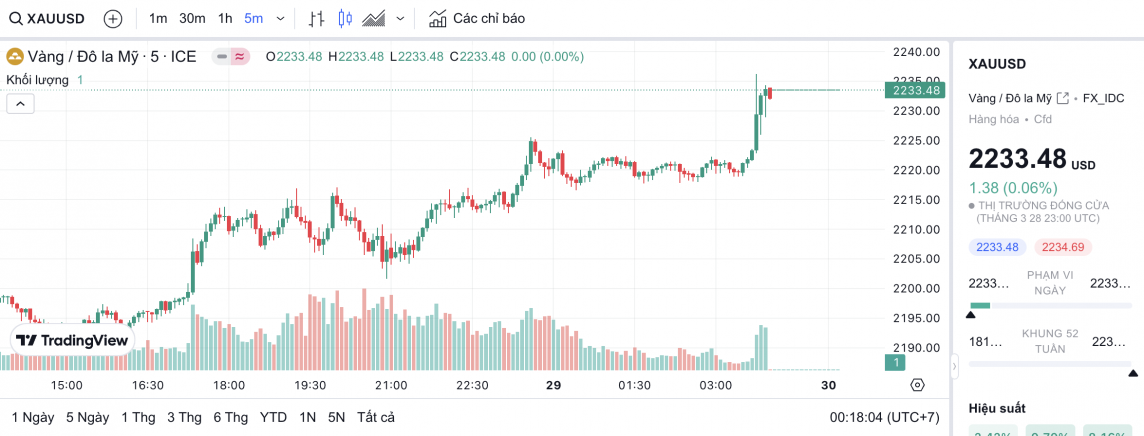Screen dimensions: 1144x436
Task: Add a symbol with the plus icon
Action: (113, 19)
